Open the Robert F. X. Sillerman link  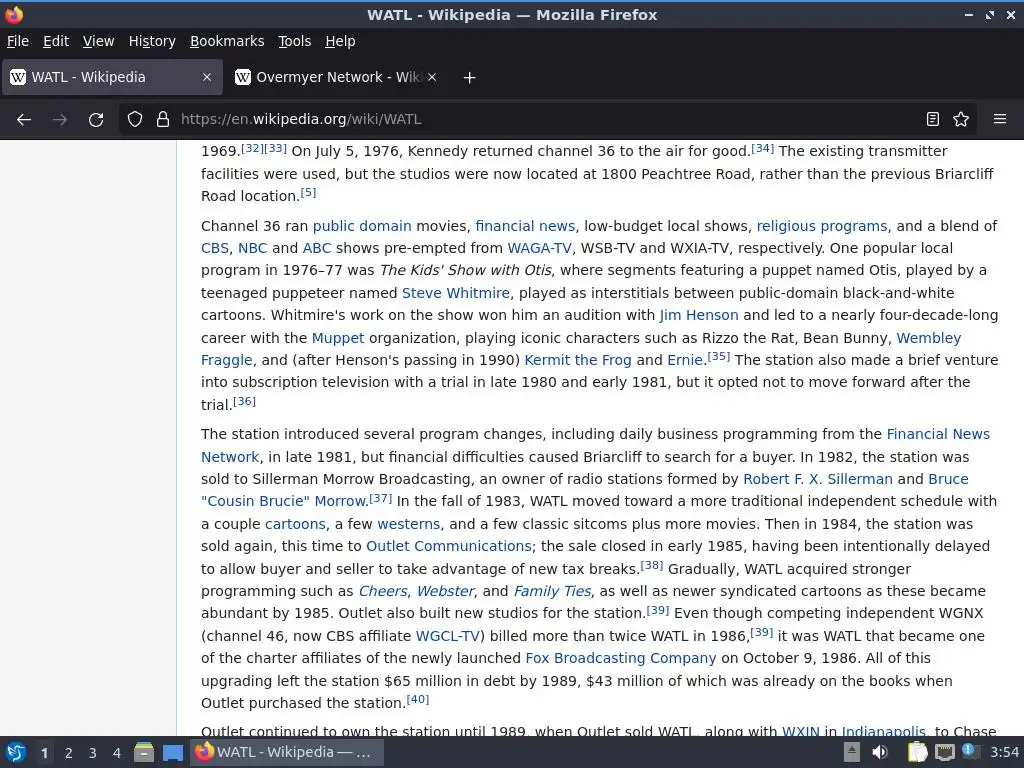point(818,479)
